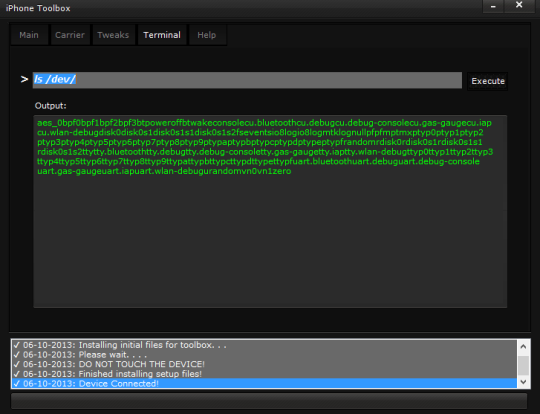Screen dimensions: 540x414
Task: Click the iPhone Toolbox title text
Action: point(38,8)
